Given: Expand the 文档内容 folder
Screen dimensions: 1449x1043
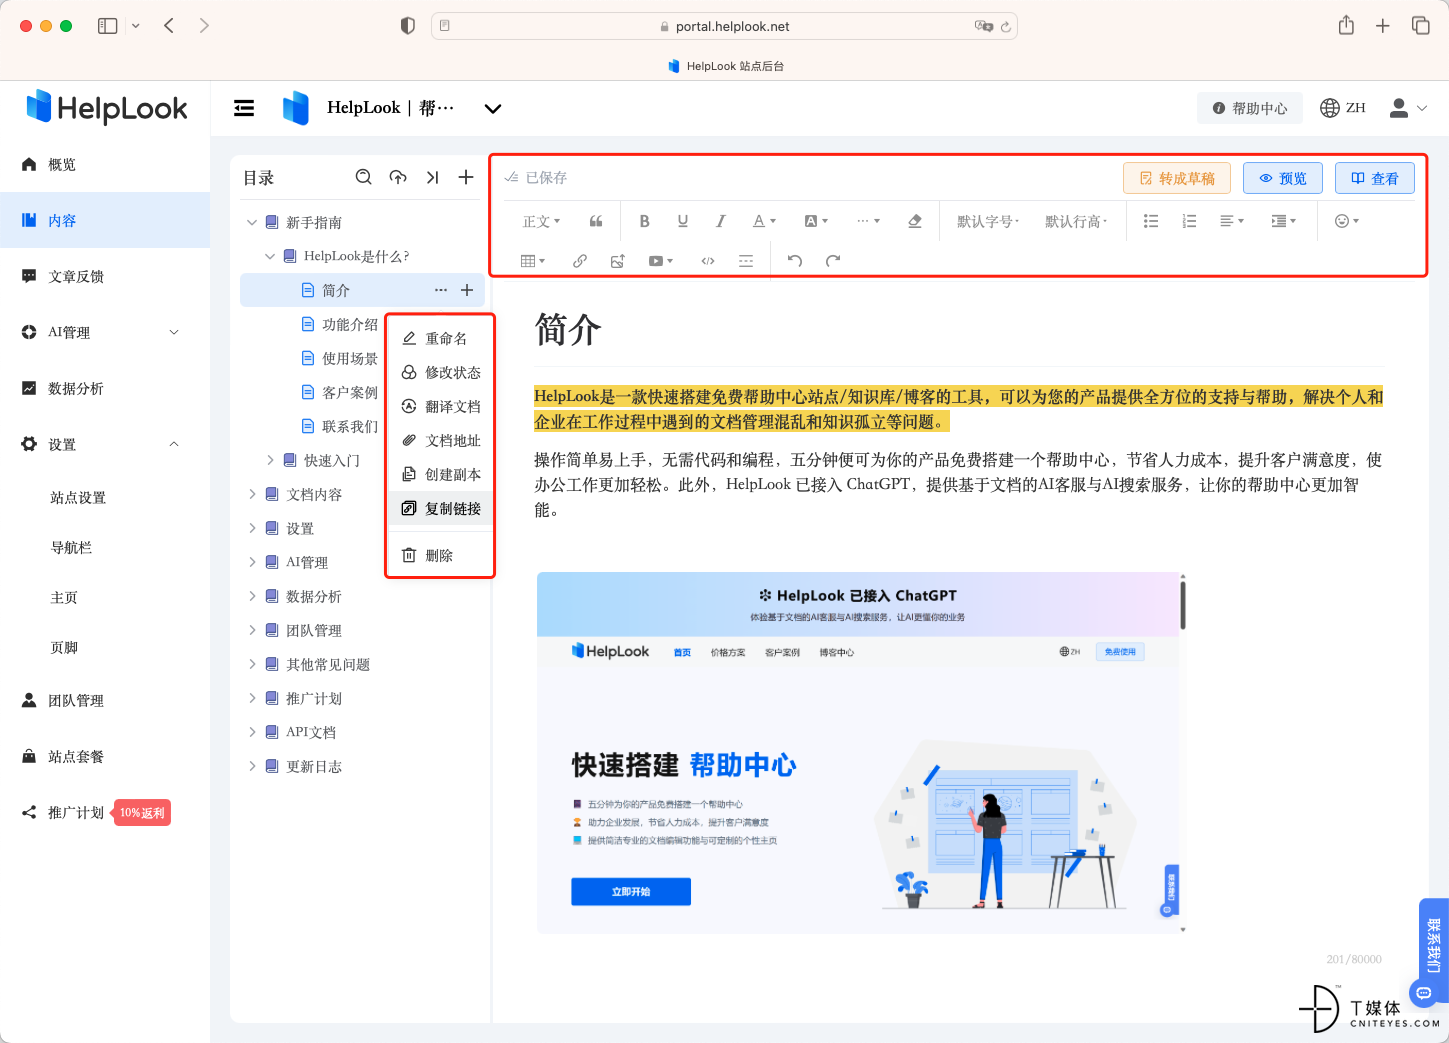Looking at the screenshot, I should tap(252, 494).
